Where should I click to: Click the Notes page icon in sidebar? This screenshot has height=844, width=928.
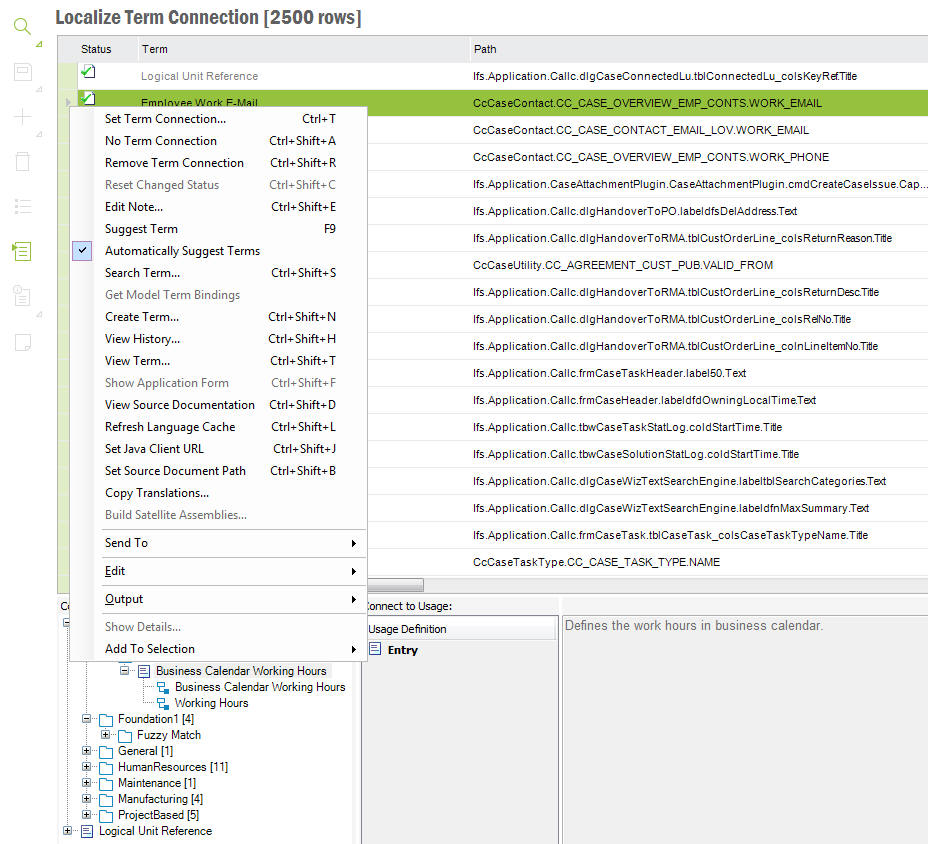22,342
